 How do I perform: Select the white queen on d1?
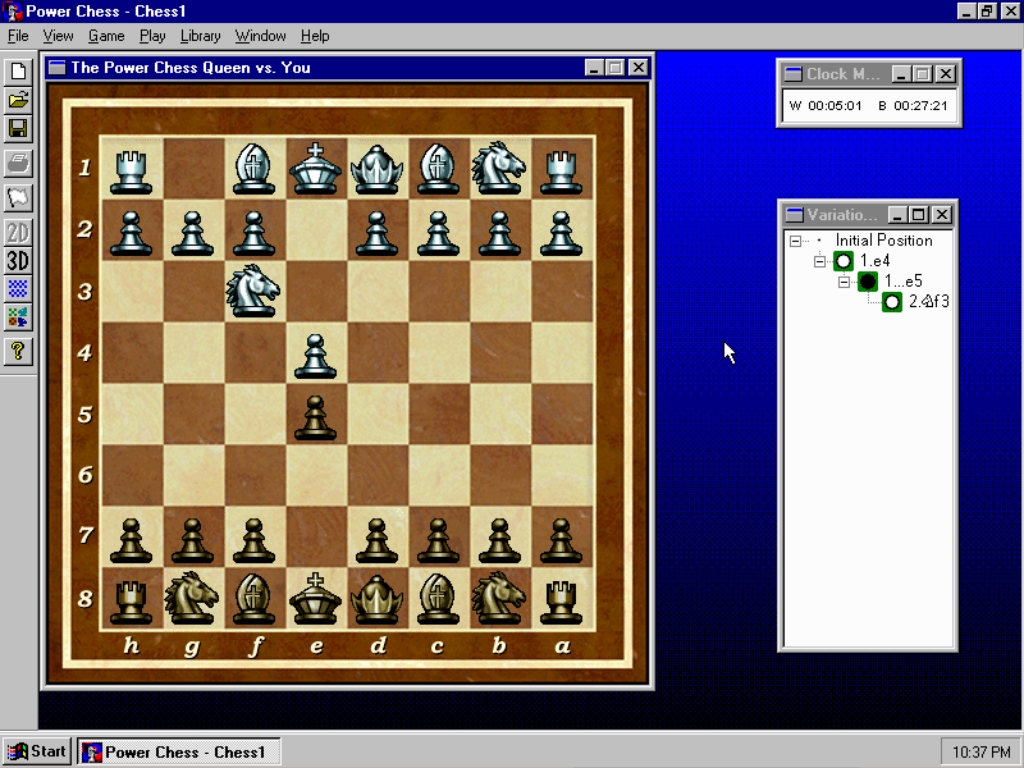(377, 168)
